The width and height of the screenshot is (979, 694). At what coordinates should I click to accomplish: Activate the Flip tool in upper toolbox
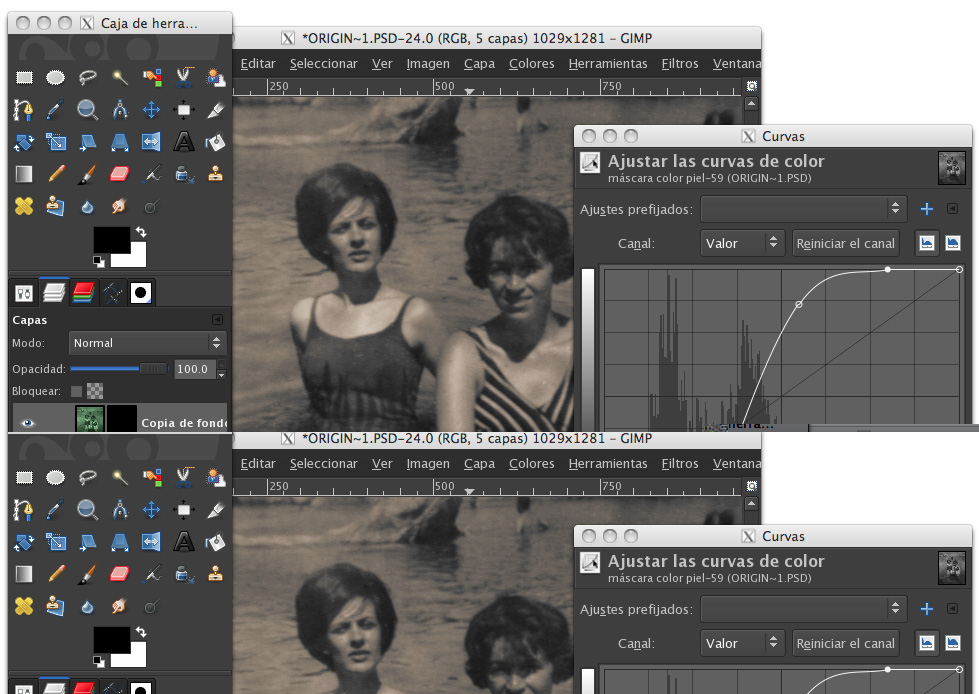point(152,142)
